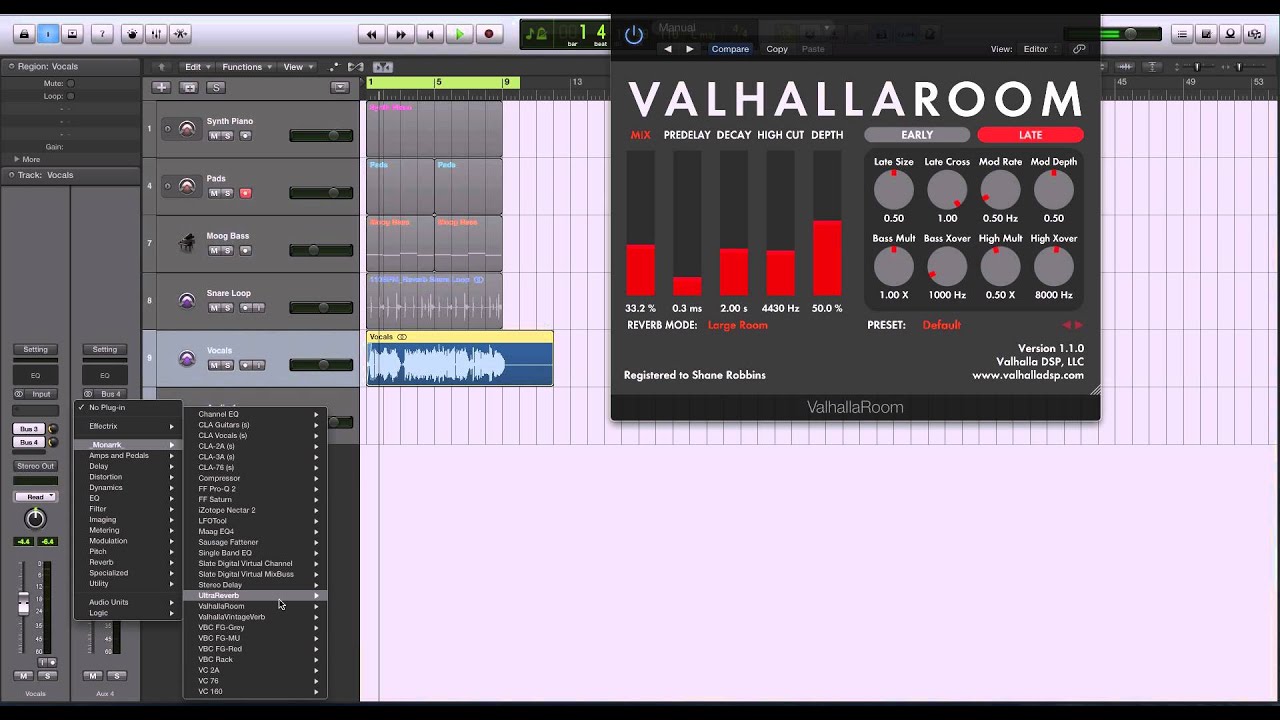
Task: Open the Functions menu dropdown
Action: pos(246,67)
